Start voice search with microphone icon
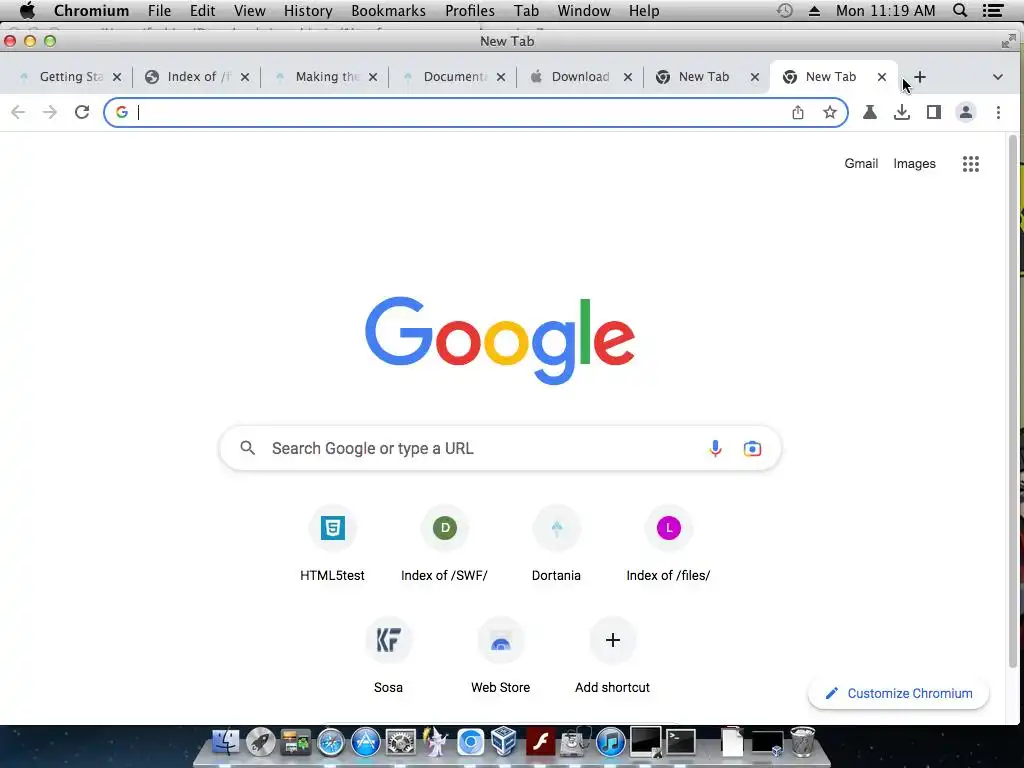 715,449
